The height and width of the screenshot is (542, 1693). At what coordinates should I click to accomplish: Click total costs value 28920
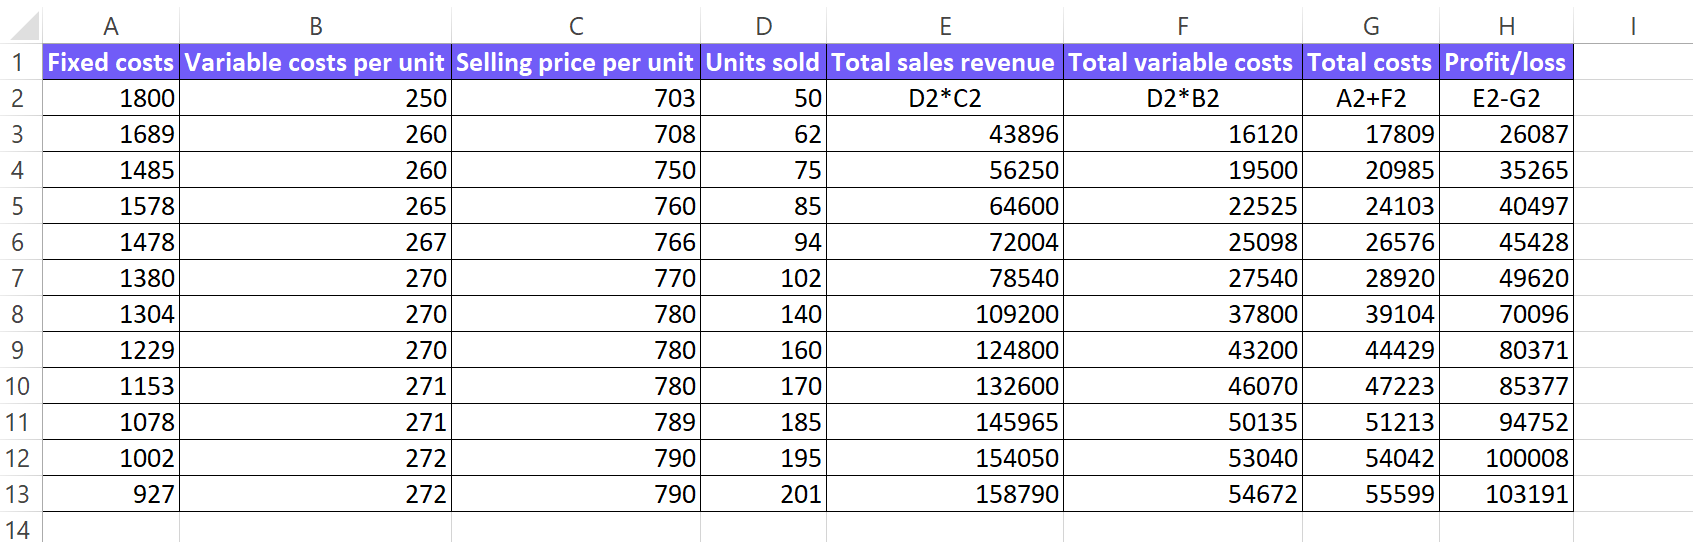1371,278
